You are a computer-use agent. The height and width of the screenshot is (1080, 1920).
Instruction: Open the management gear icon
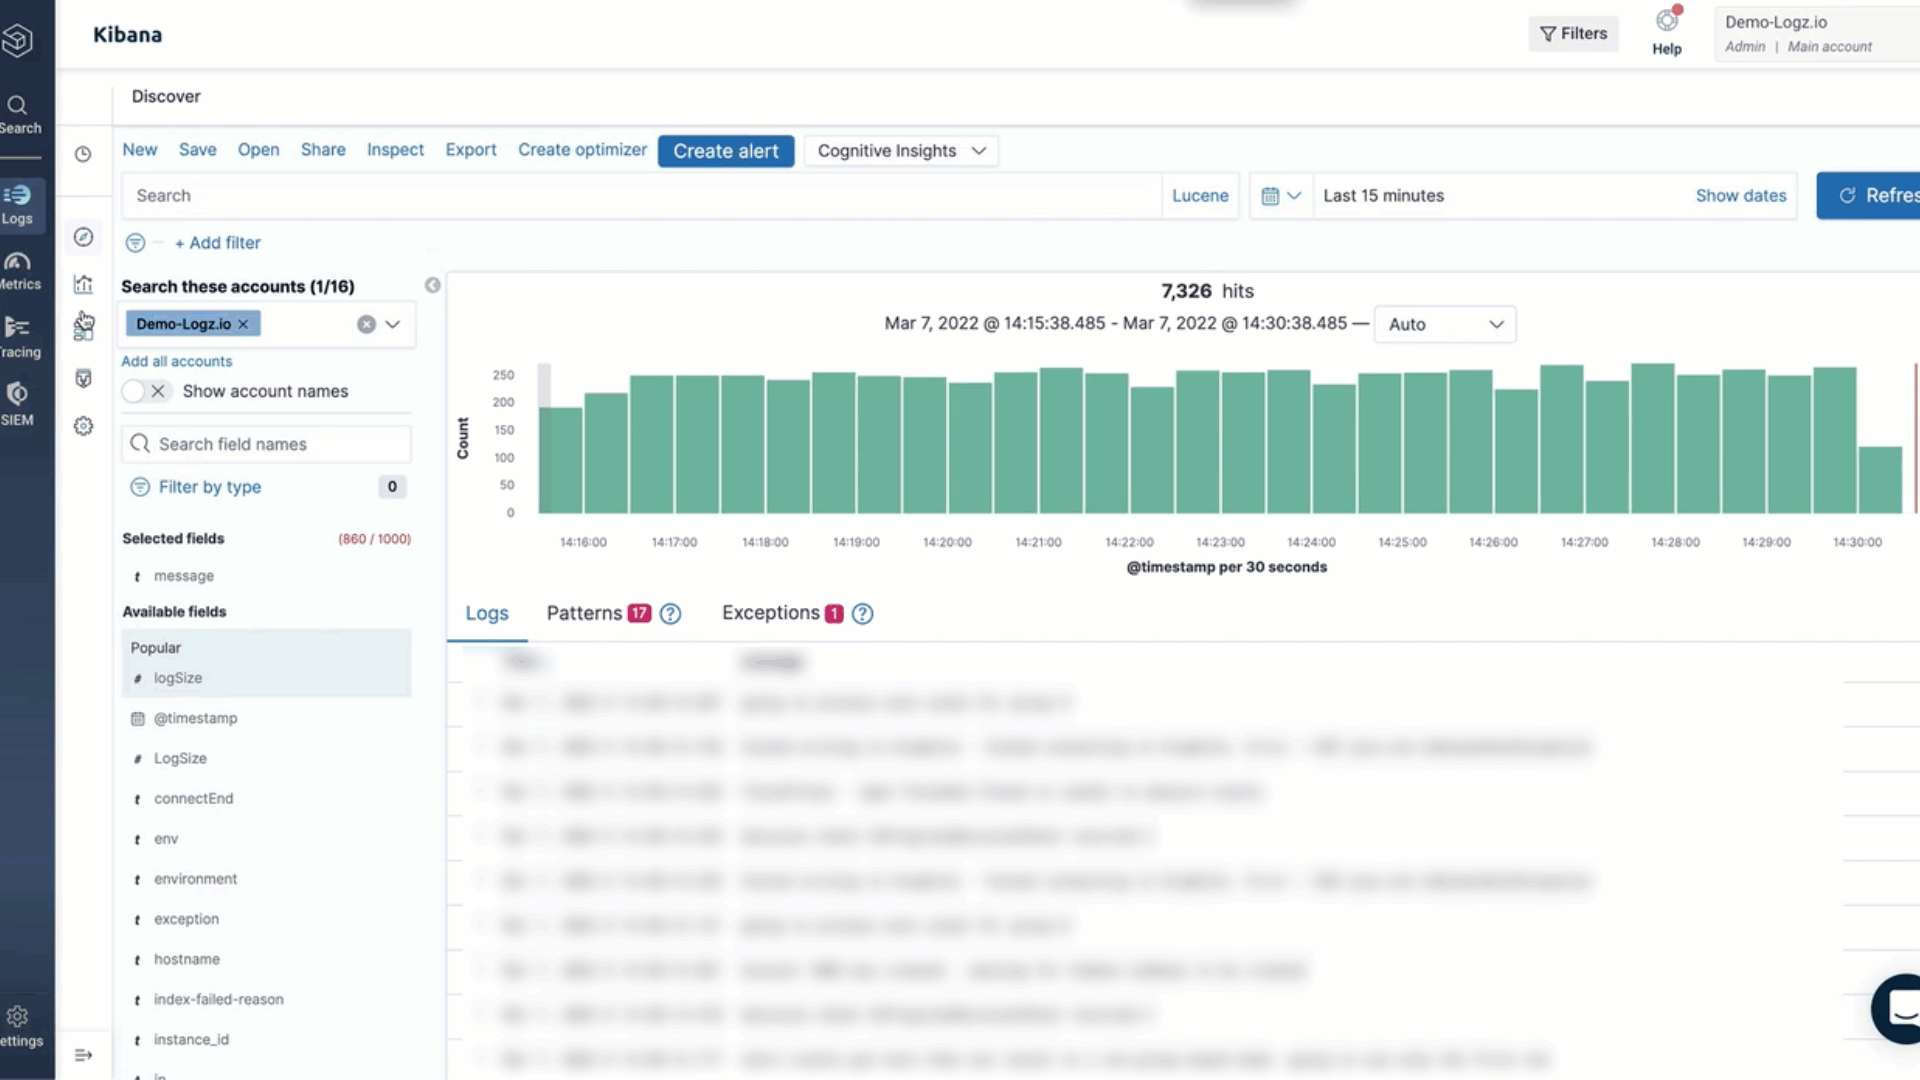pyautogui.click(x=84, y=426)
